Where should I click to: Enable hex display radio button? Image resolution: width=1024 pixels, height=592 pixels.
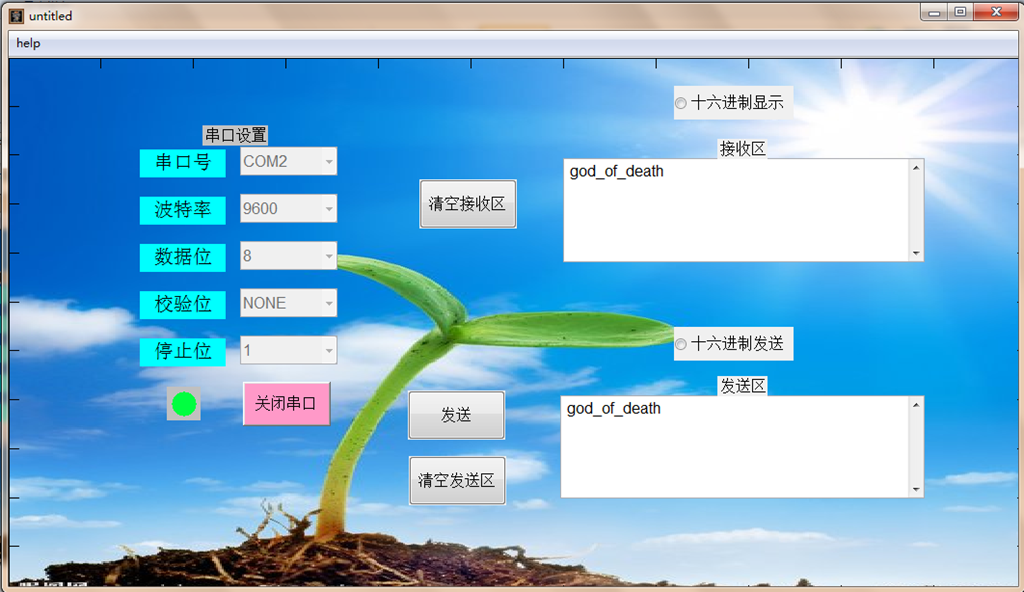pos(681,103)
